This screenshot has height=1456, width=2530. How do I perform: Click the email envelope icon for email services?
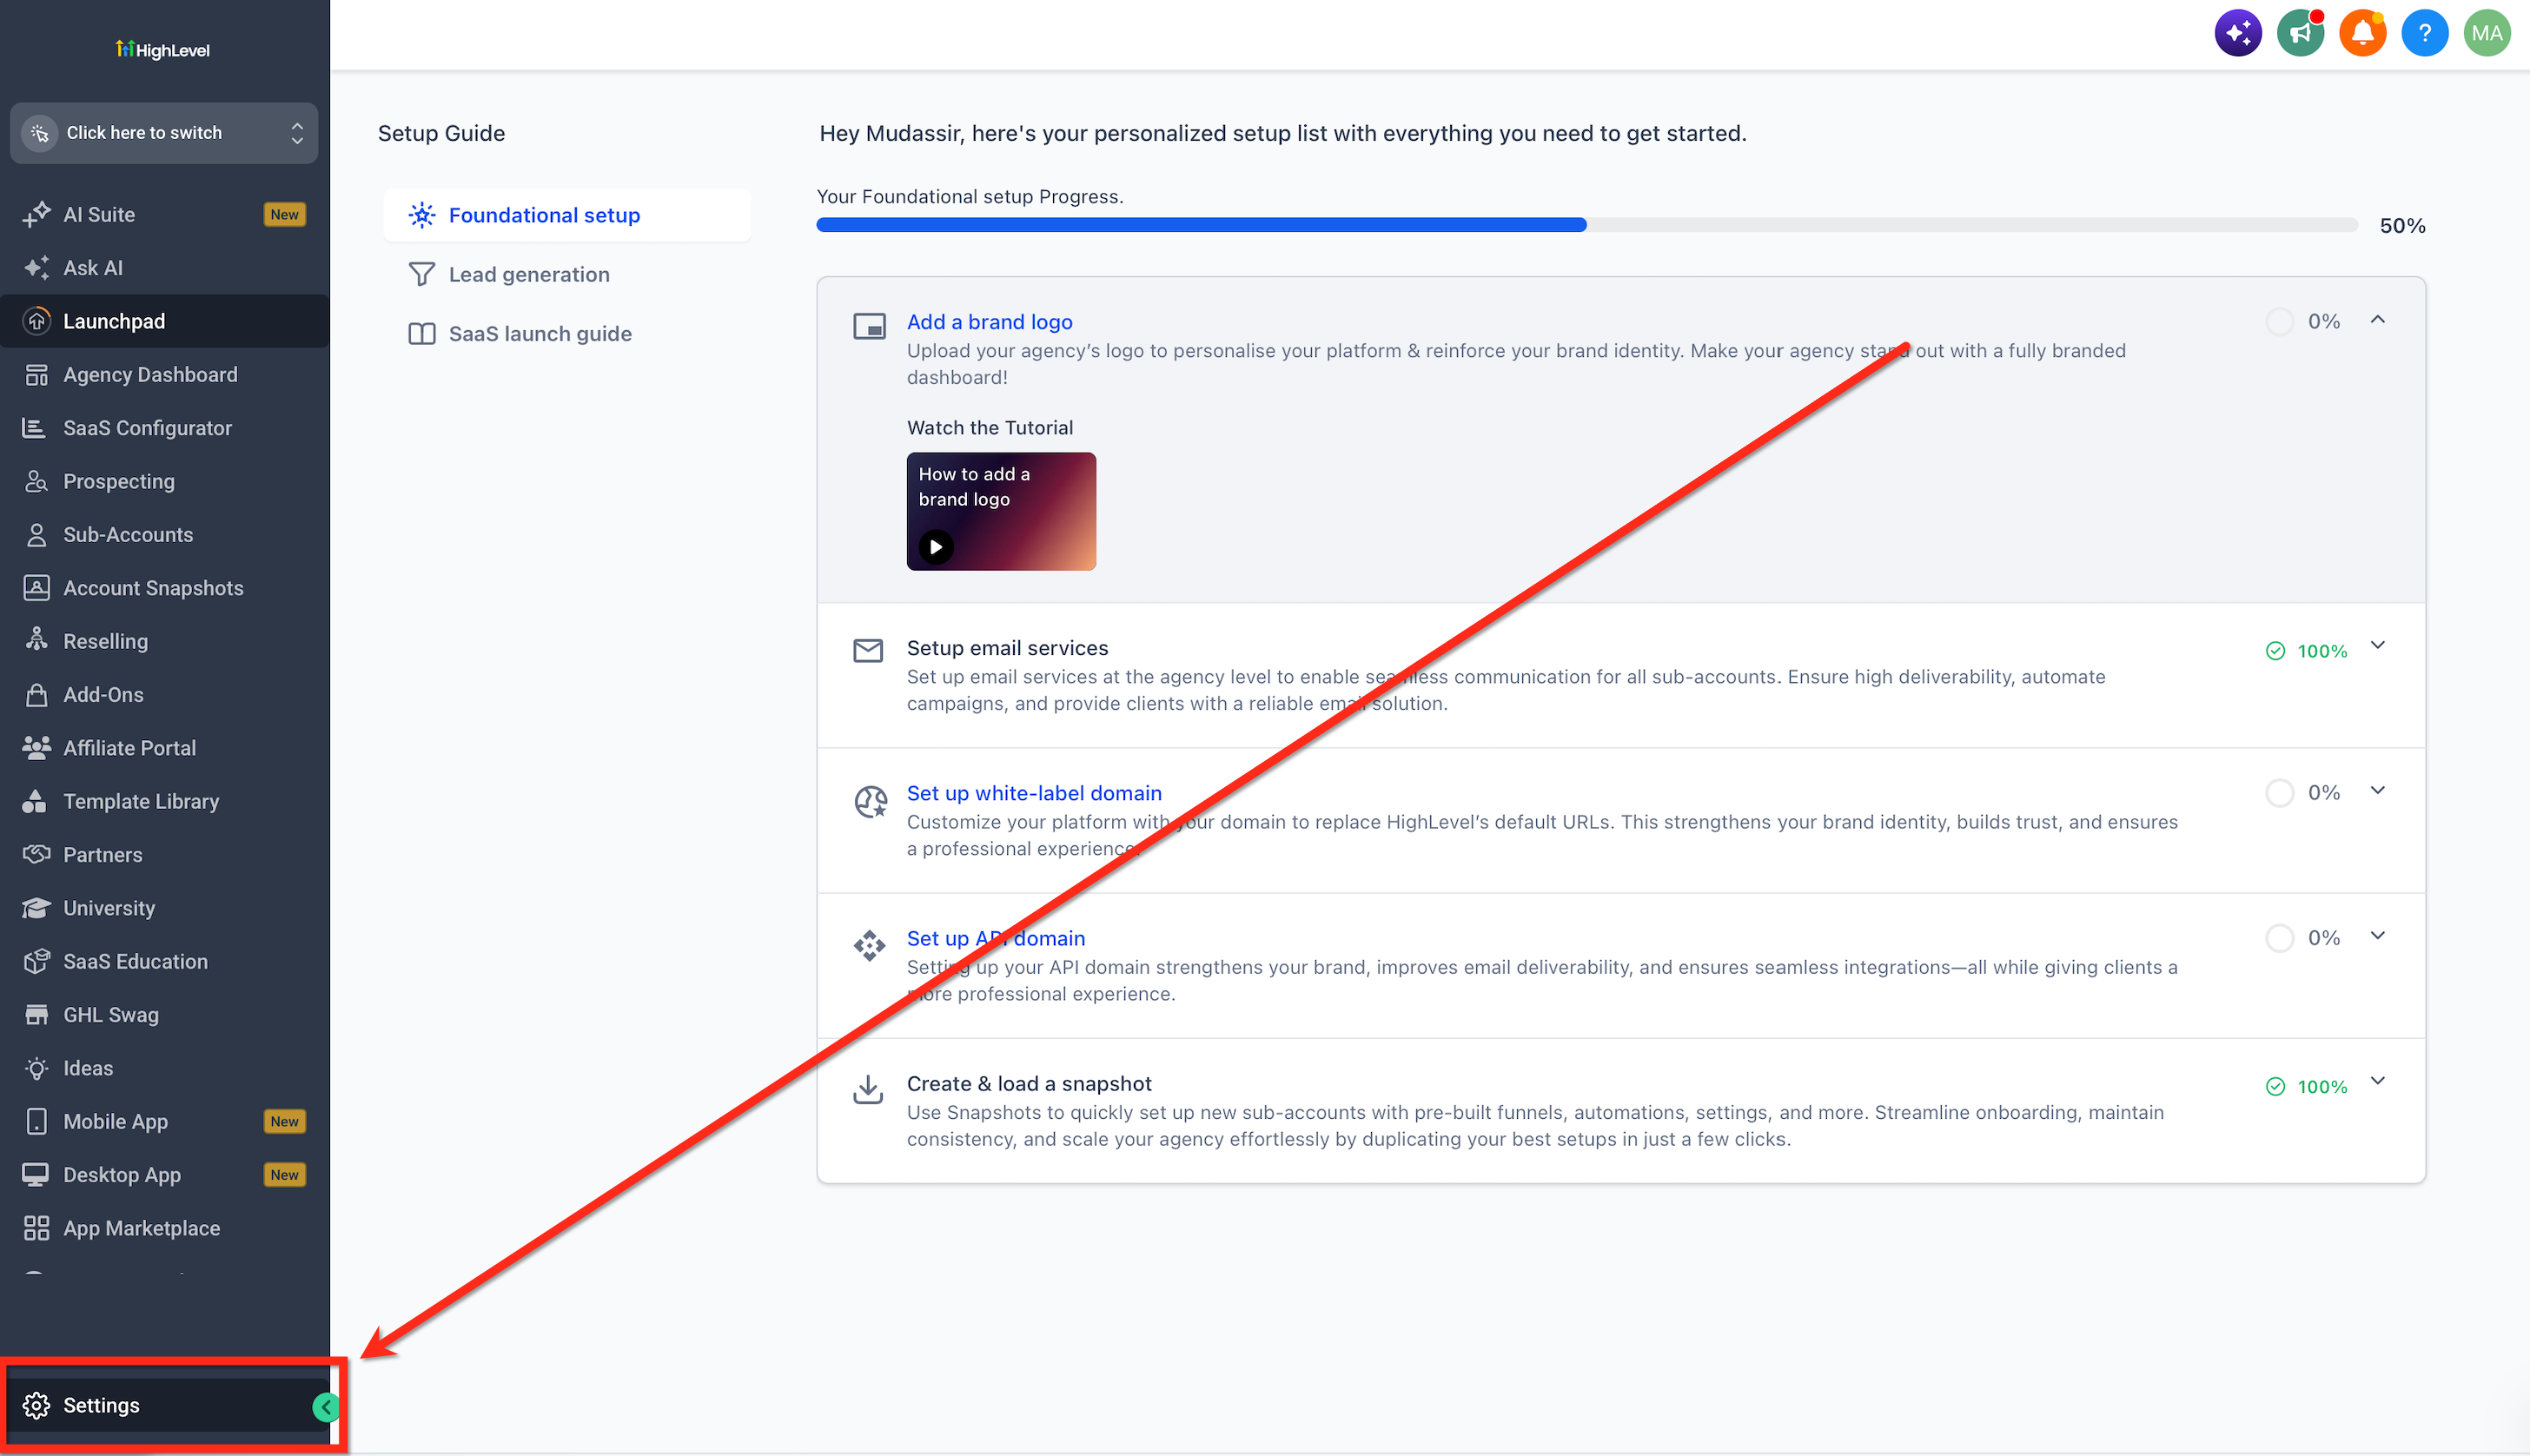point(868,651)
